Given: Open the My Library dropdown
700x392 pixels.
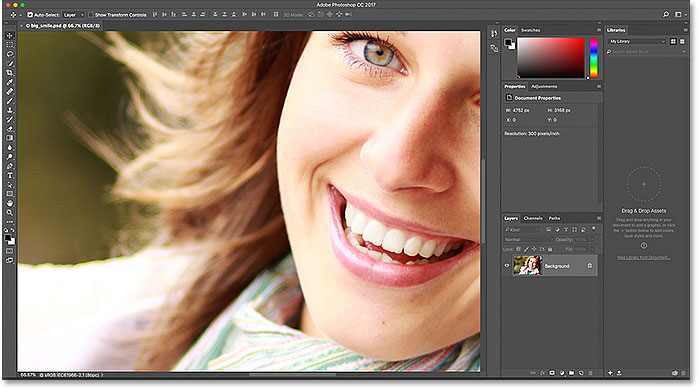Looking at the screenshot, I should pos(637,42).
